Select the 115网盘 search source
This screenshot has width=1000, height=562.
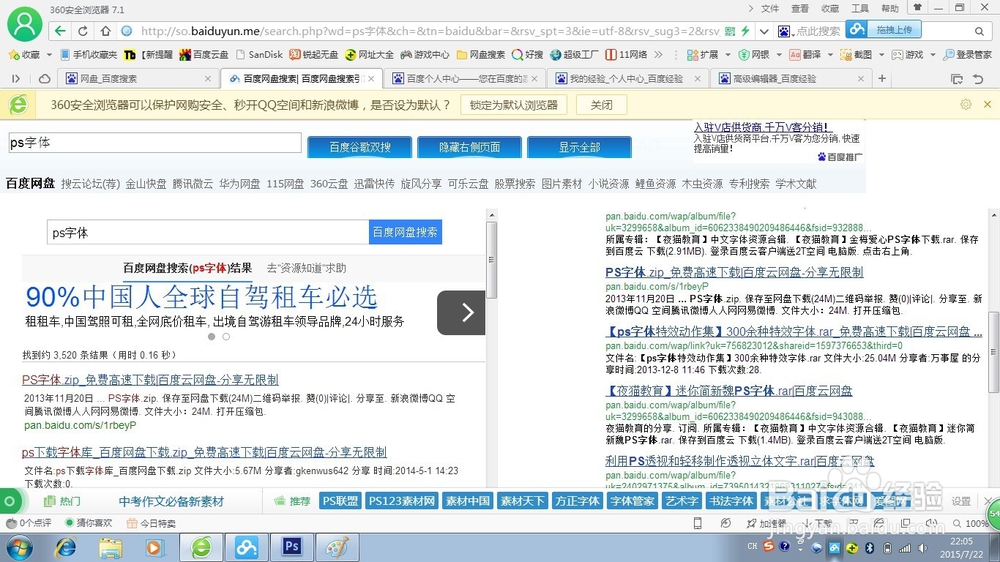pos(285,184)
